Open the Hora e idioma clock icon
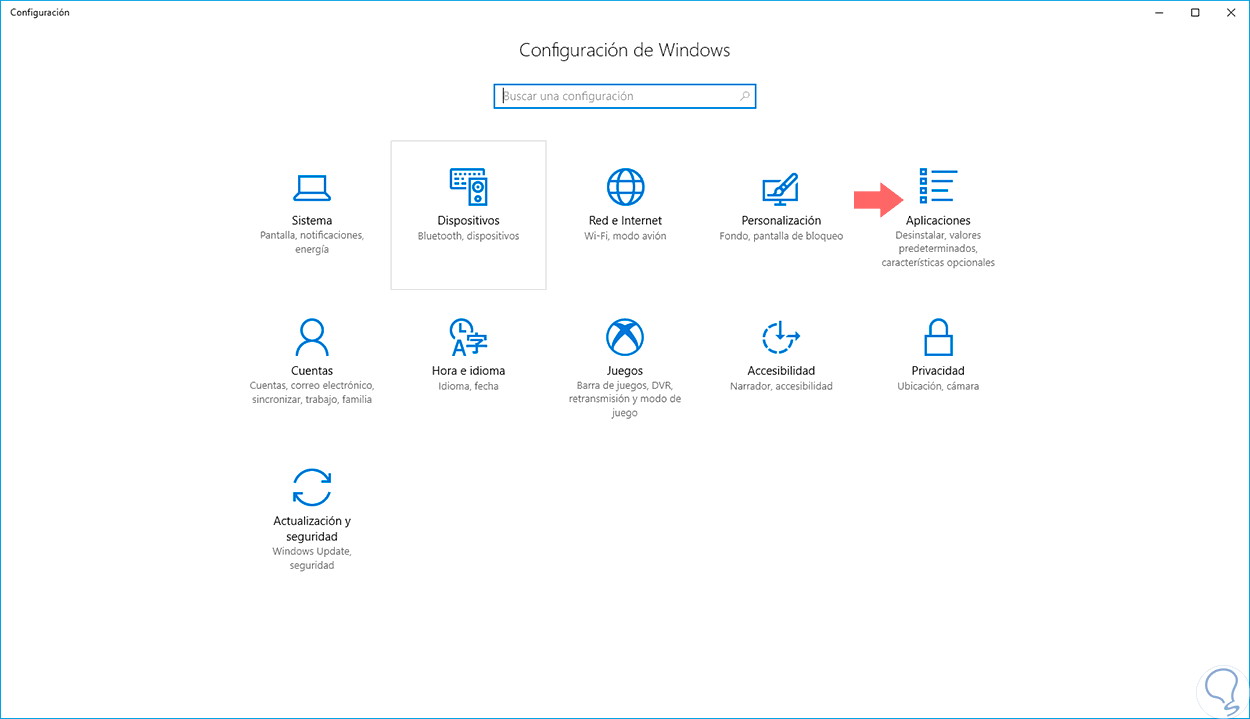The width and height of the screenshot is (1250, 719). tap(468, 337)
